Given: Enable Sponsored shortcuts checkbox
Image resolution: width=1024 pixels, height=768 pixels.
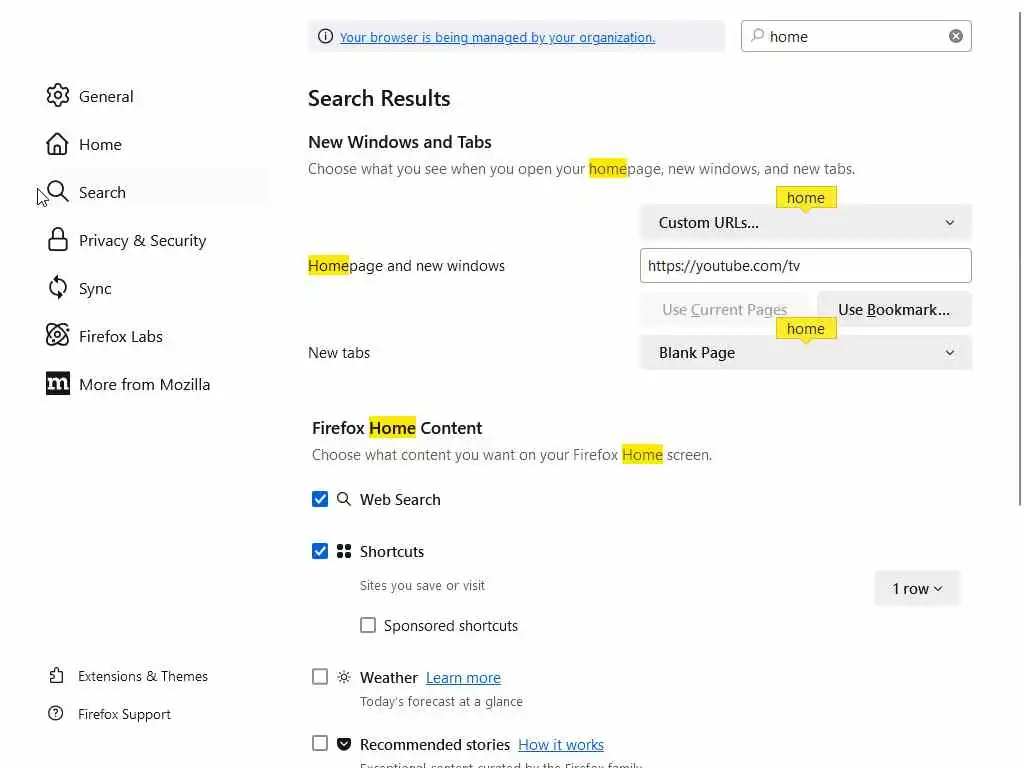Looking at the screenshot, I should point(368,625).
